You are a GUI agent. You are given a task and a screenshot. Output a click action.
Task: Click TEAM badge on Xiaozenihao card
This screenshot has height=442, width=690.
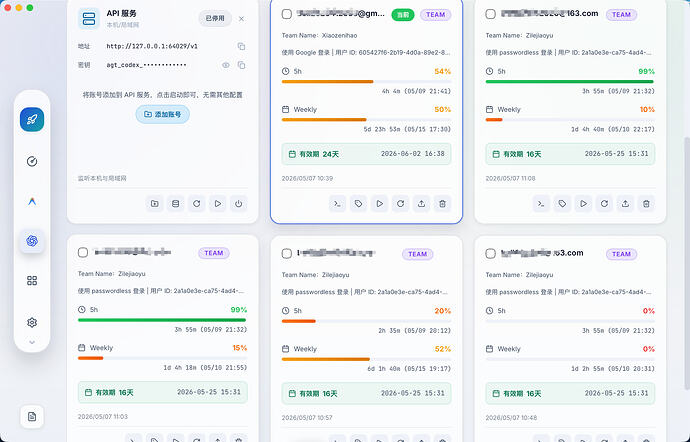pos(436,15)
